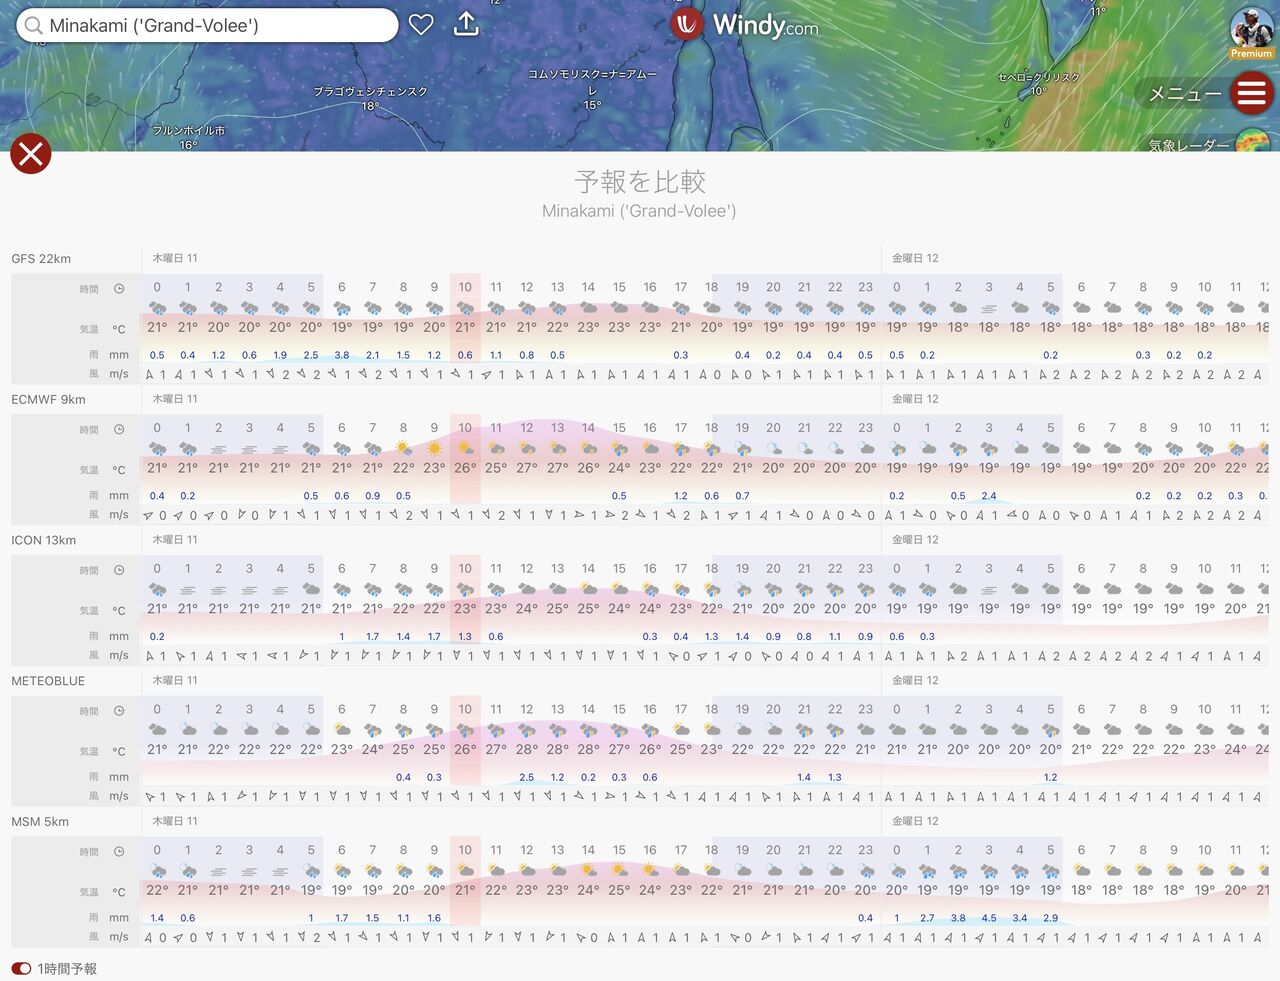1280x981 pixels.
Task: Click ECMWF weather icon at hour 22
Action: click(835, 449)
